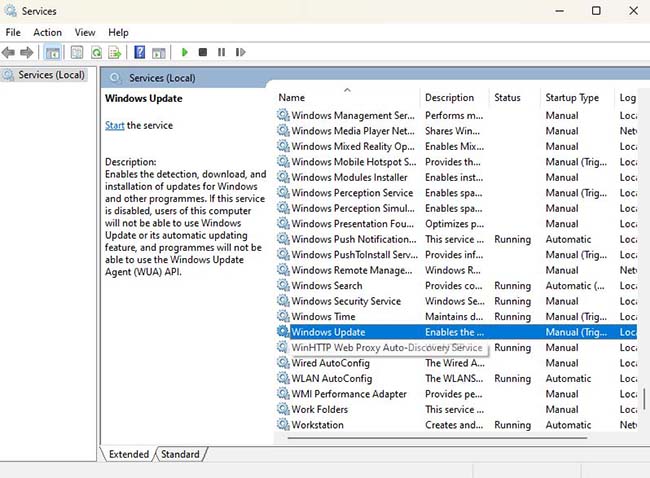
Task: Open the Help menu
Action: point(119,32)
